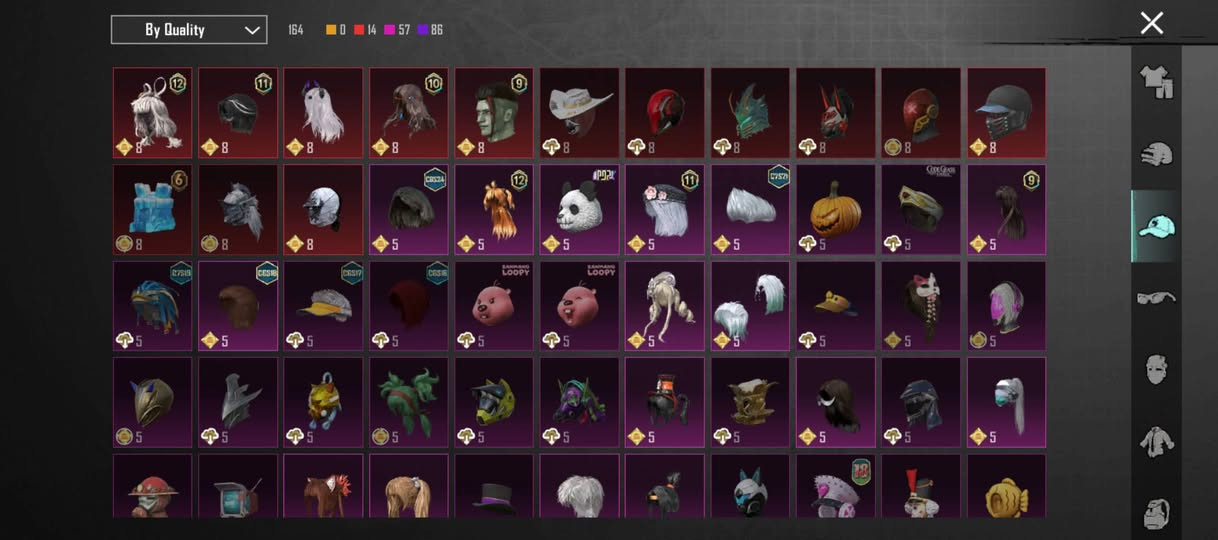
Task: Filter by the orange quality swatch
Action: (331, 30)
